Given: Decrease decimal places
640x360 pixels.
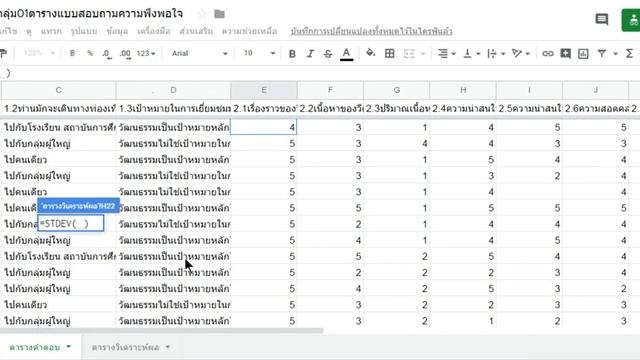Looking at the screenshot, I should (x=107, y=53).
